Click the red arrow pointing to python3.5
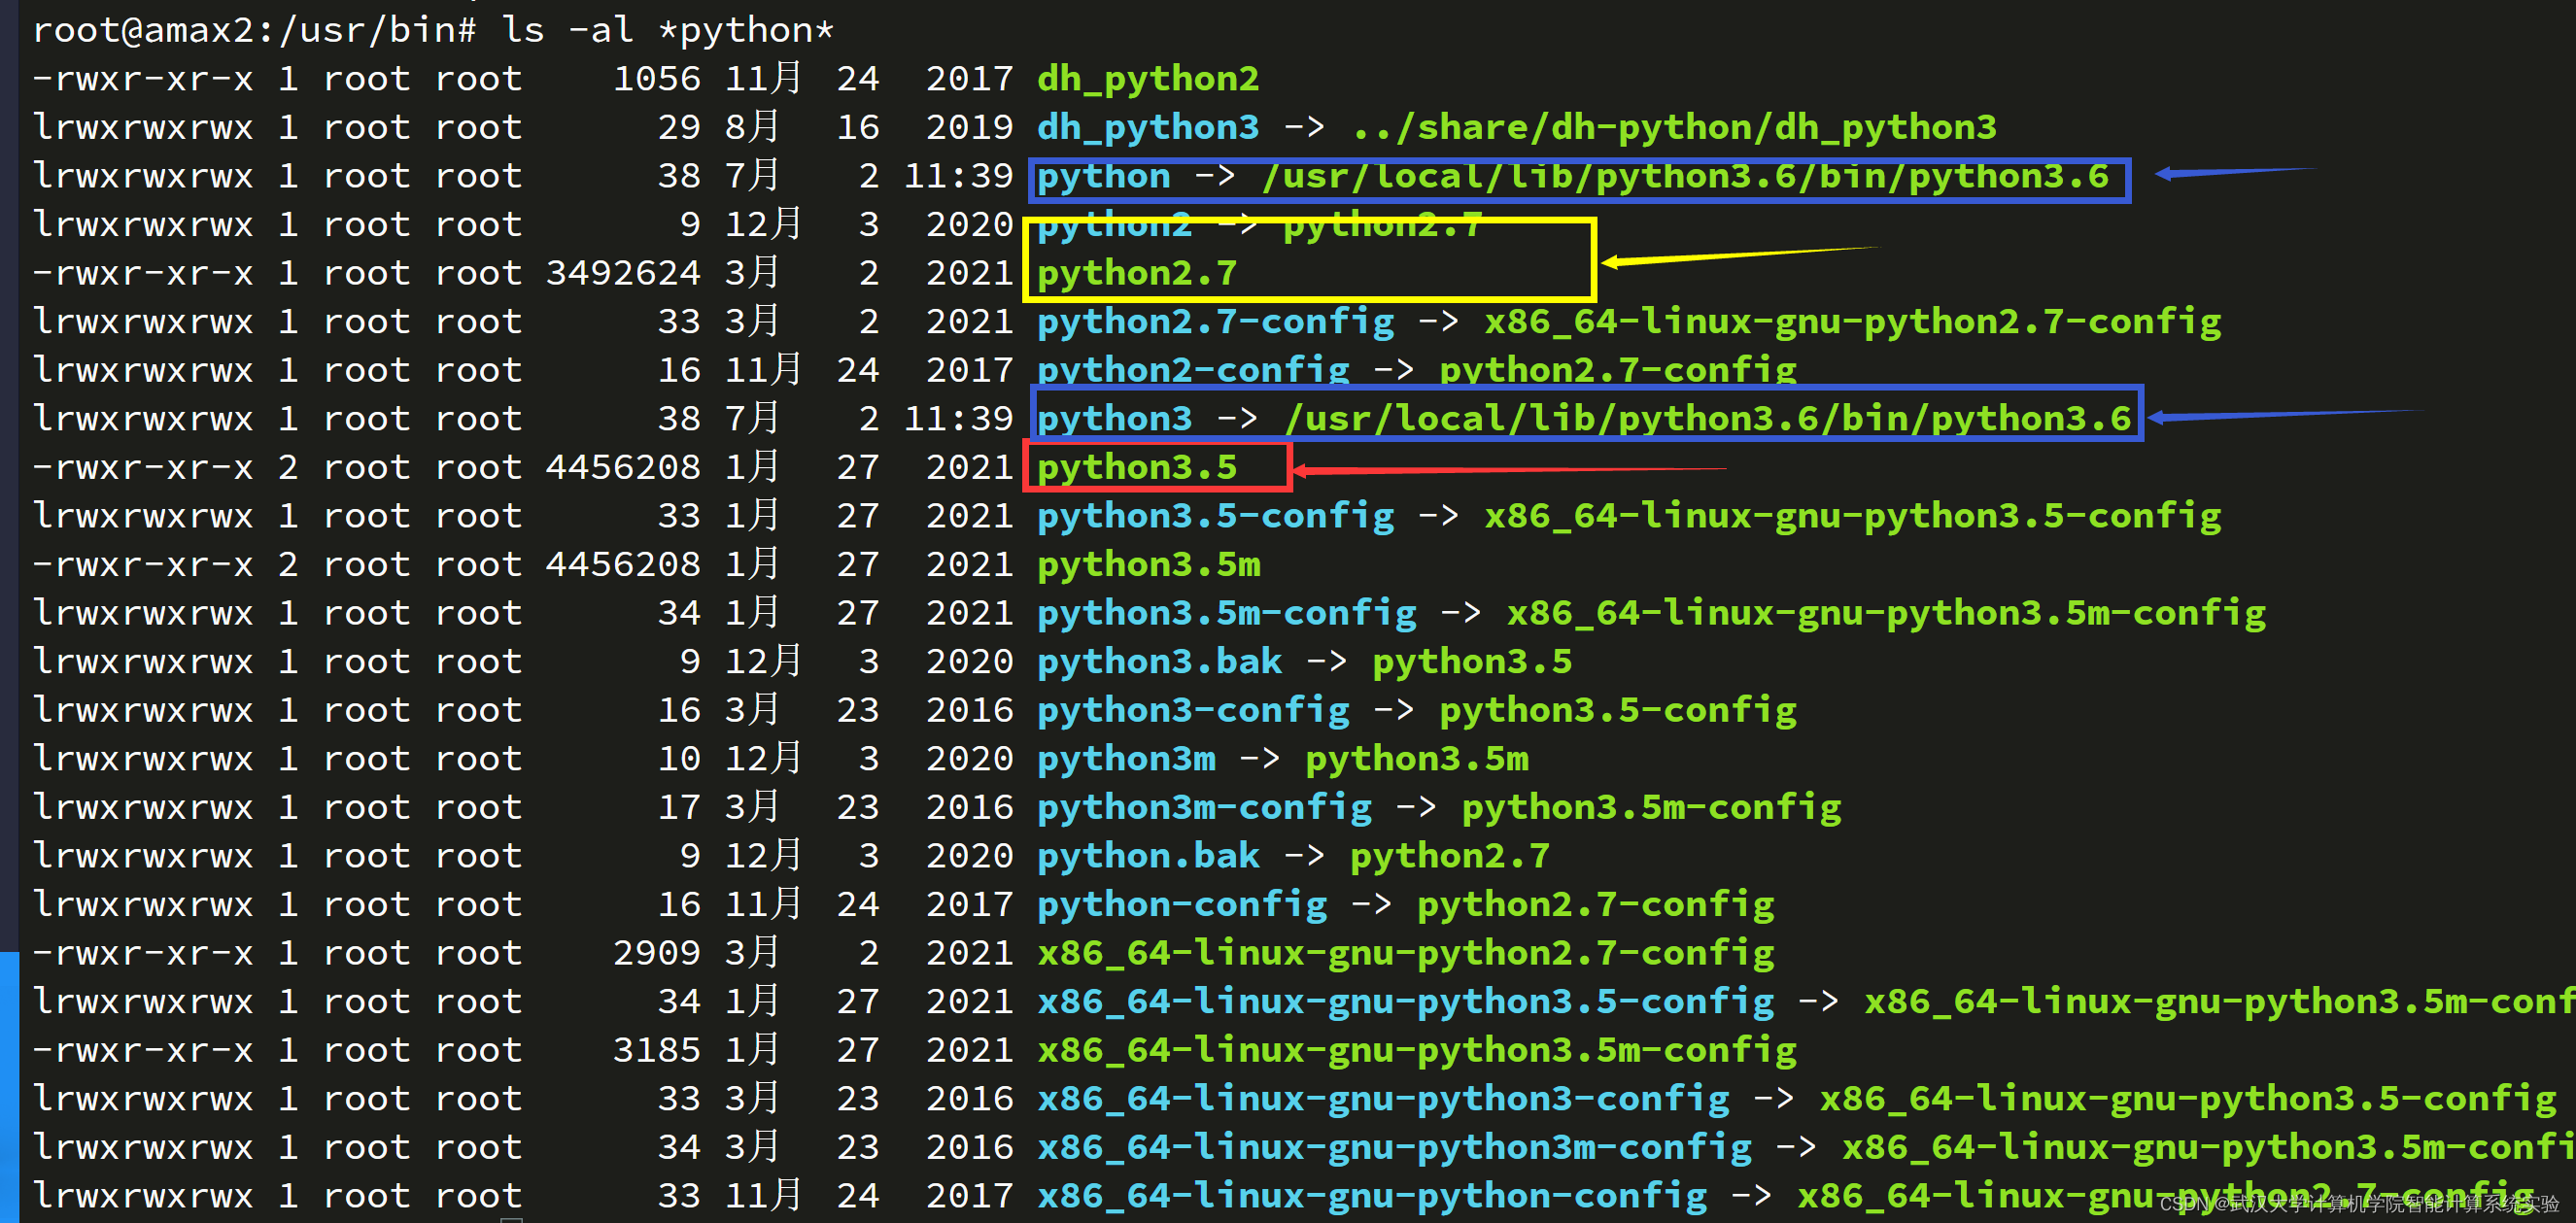Viewport: 2576px width, 1223px height. [1508, 469]
